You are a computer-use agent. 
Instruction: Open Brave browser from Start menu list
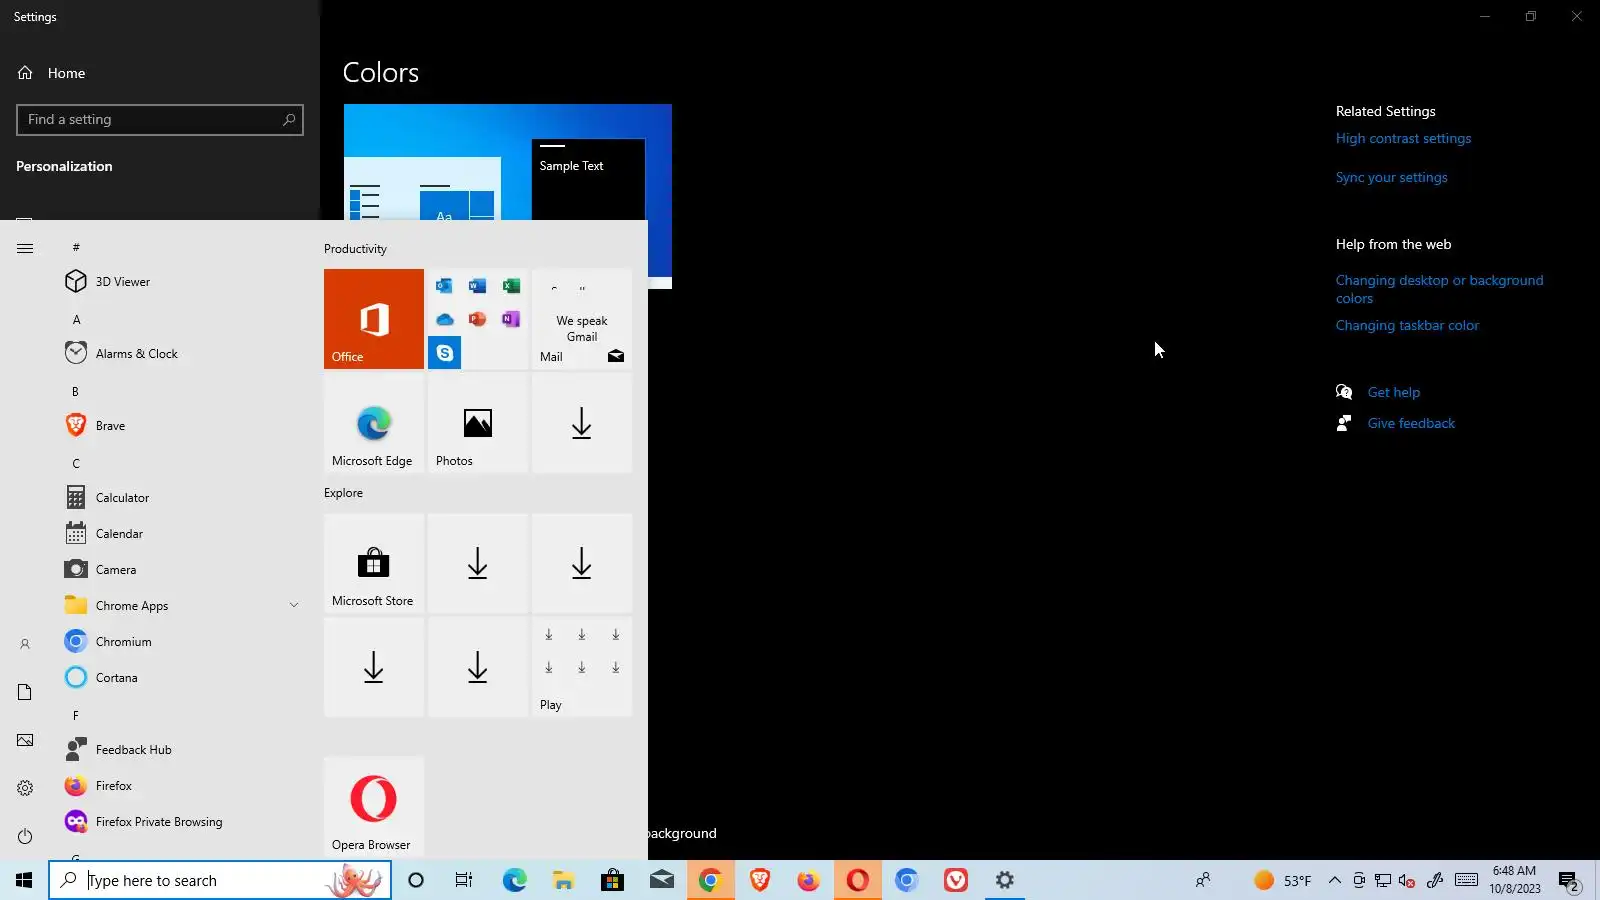click(x=180, y=426)
